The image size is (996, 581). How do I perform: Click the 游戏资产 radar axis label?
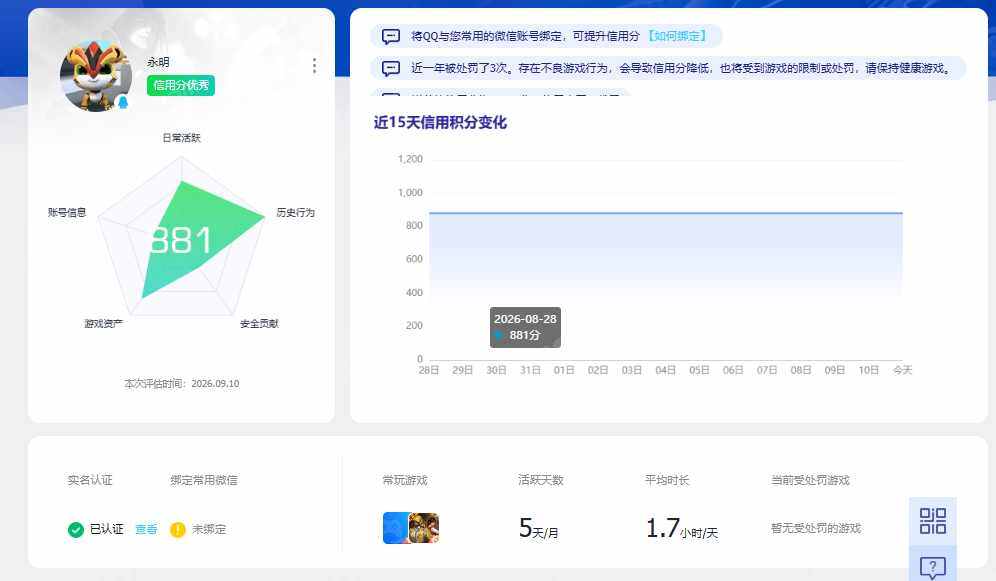pyautogui.click(x=104, y=323)
